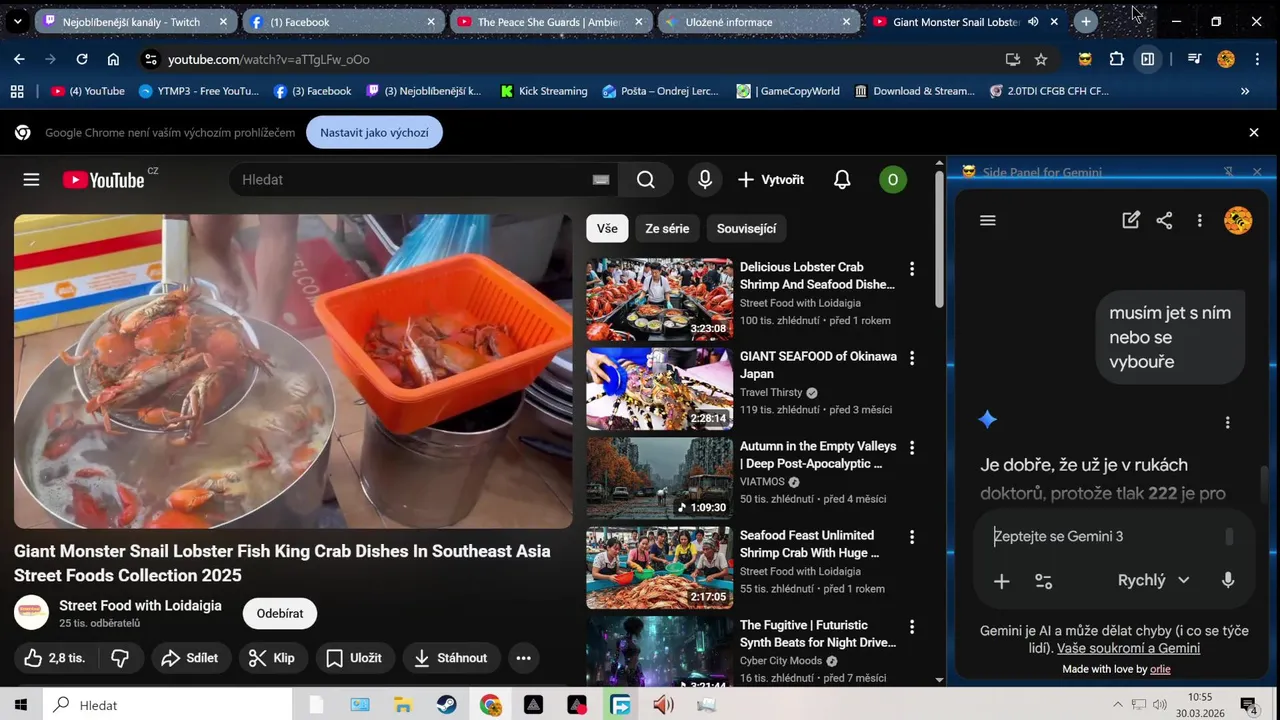Open the on-screen keyboard in YouTube search
The image size is (1280, 720).
click(600, 180)
